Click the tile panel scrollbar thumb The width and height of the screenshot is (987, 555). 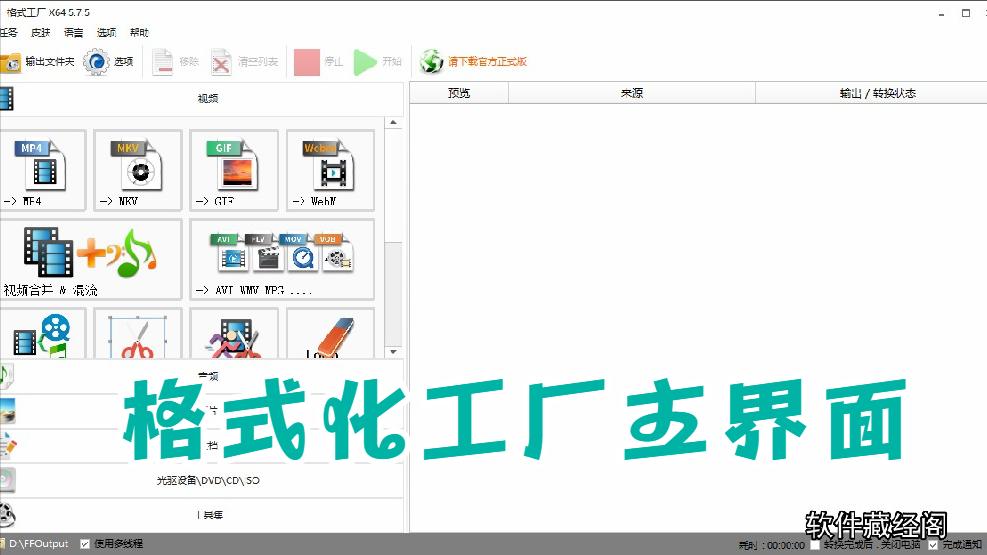click(x=393, y=292)
